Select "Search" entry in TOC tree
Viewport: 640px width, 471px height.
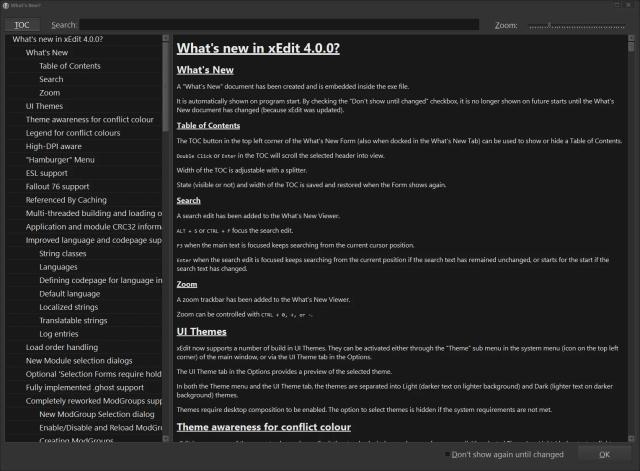pyautogui.click(x=51, y=80)
